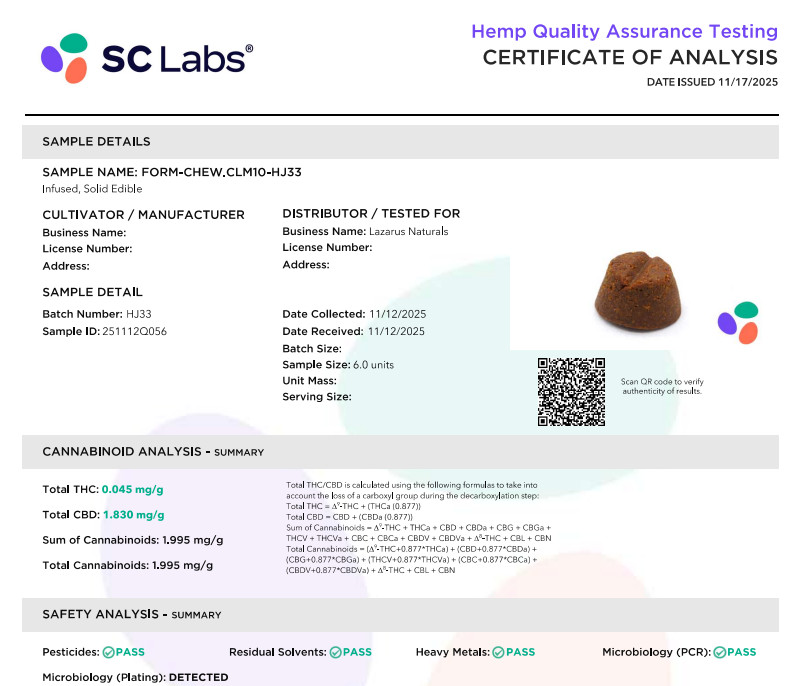Click the 'Sample Size: 6.0 units' entry

338,365
